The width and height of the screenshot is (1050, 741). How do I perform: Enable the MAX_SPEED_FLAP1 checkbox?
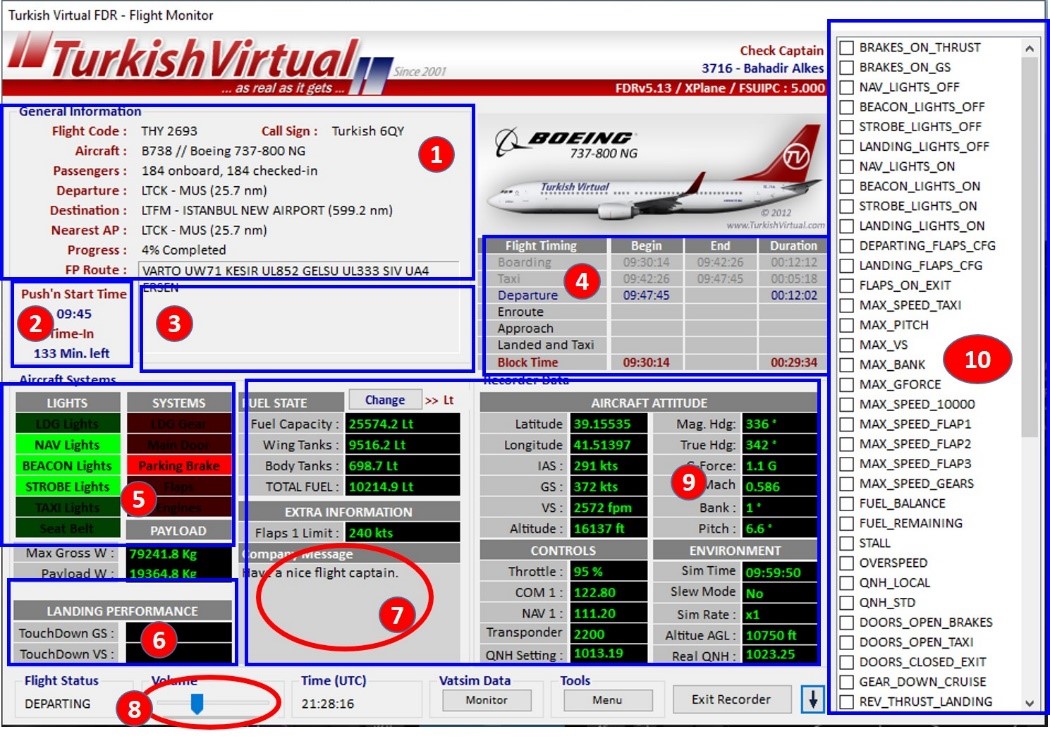click(847, 424)
